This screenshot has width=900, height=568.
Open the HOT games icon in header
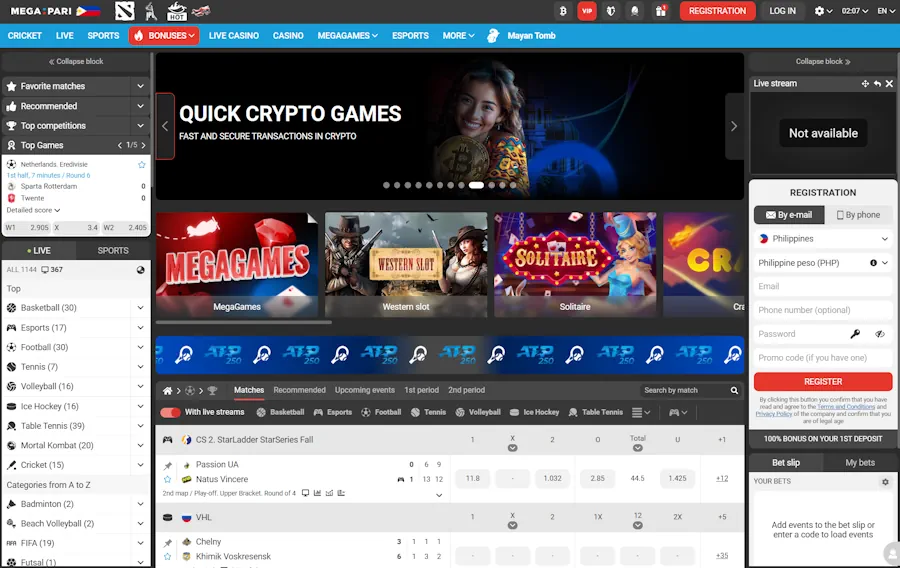point(176,11)
